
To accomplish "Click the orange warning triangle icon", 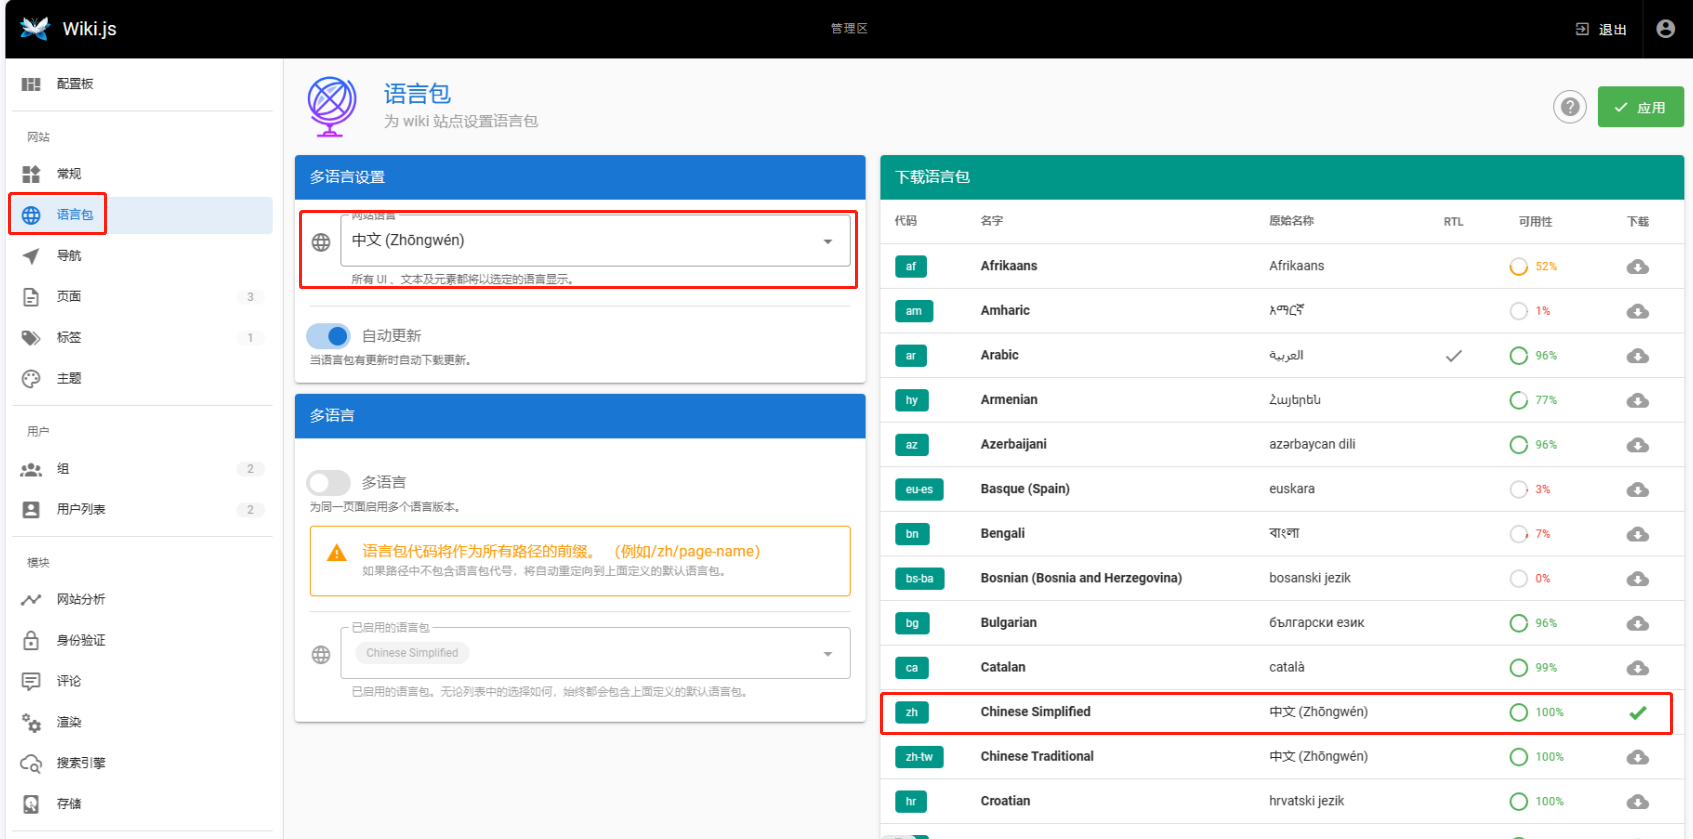I will [337, 553].
